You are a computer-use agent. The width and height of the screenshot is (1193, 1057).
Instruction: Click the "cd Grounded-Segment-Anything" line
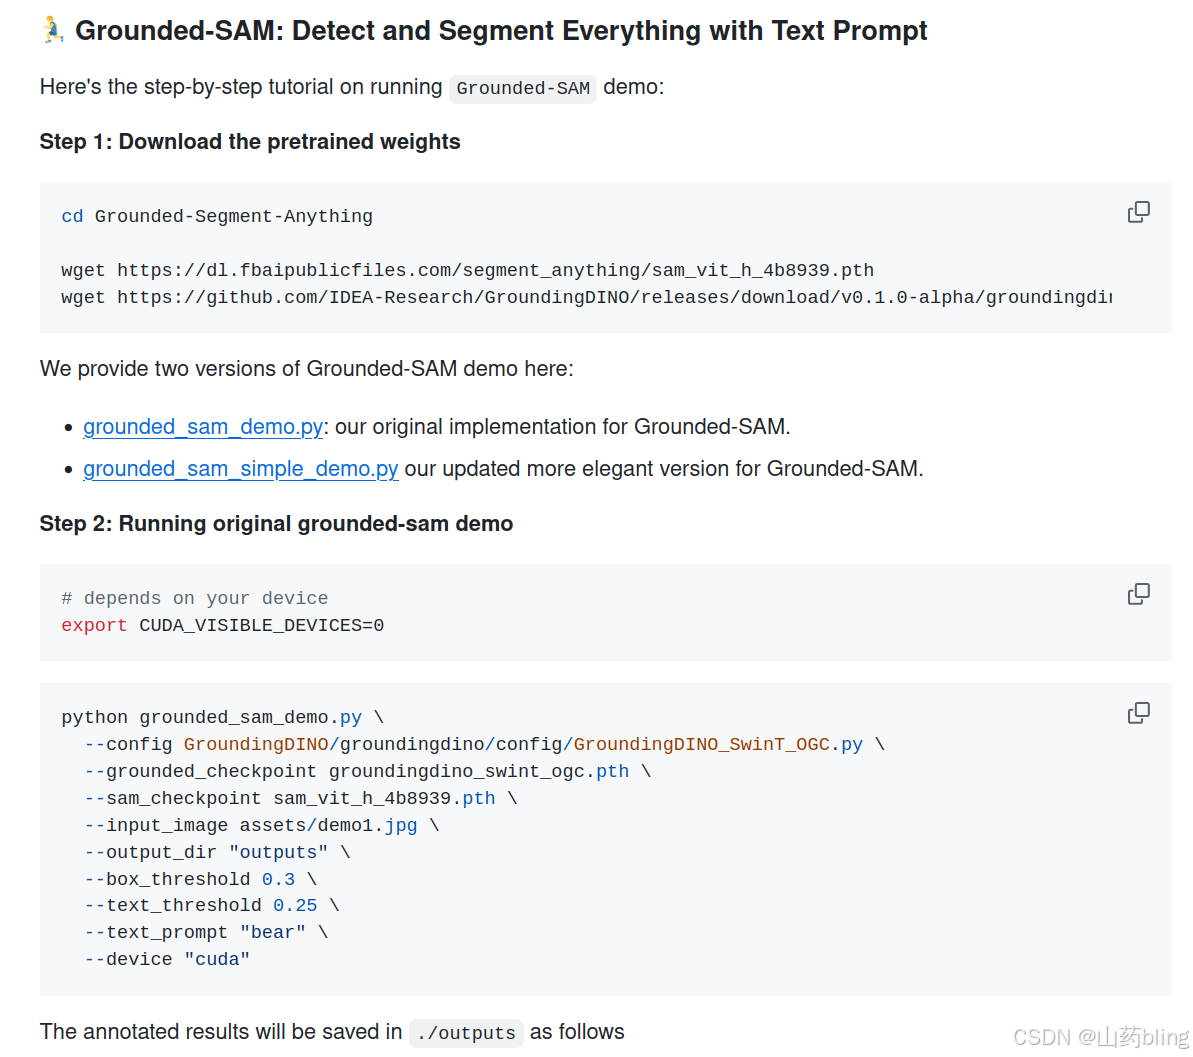pos(217,217)
